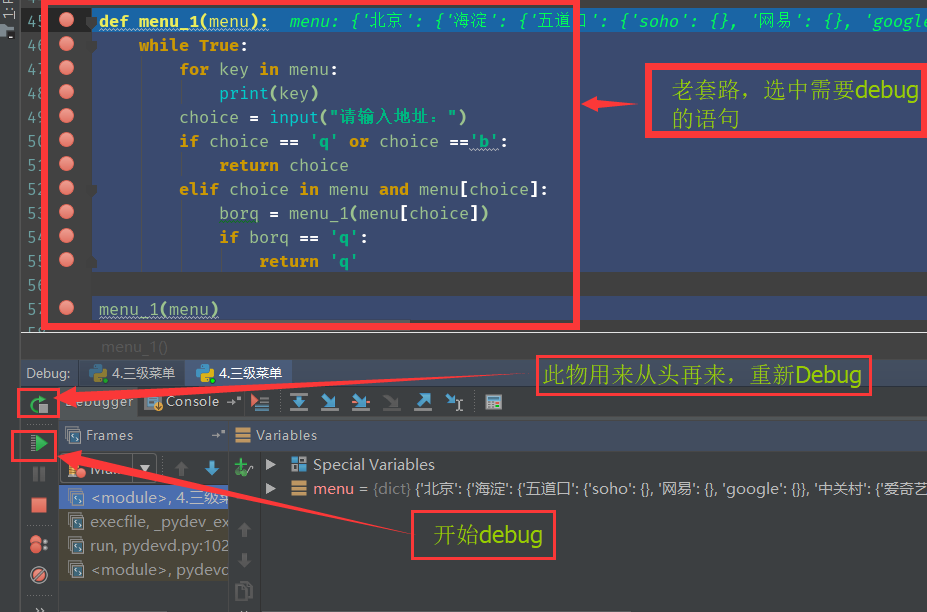
Task: Click the Step Over icon
Action: 299,402
